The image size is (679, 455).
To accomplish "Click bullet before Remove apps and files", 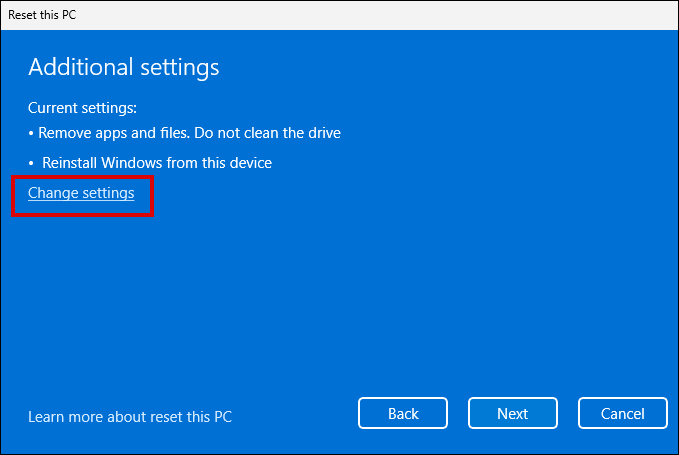I will (31, 133).
